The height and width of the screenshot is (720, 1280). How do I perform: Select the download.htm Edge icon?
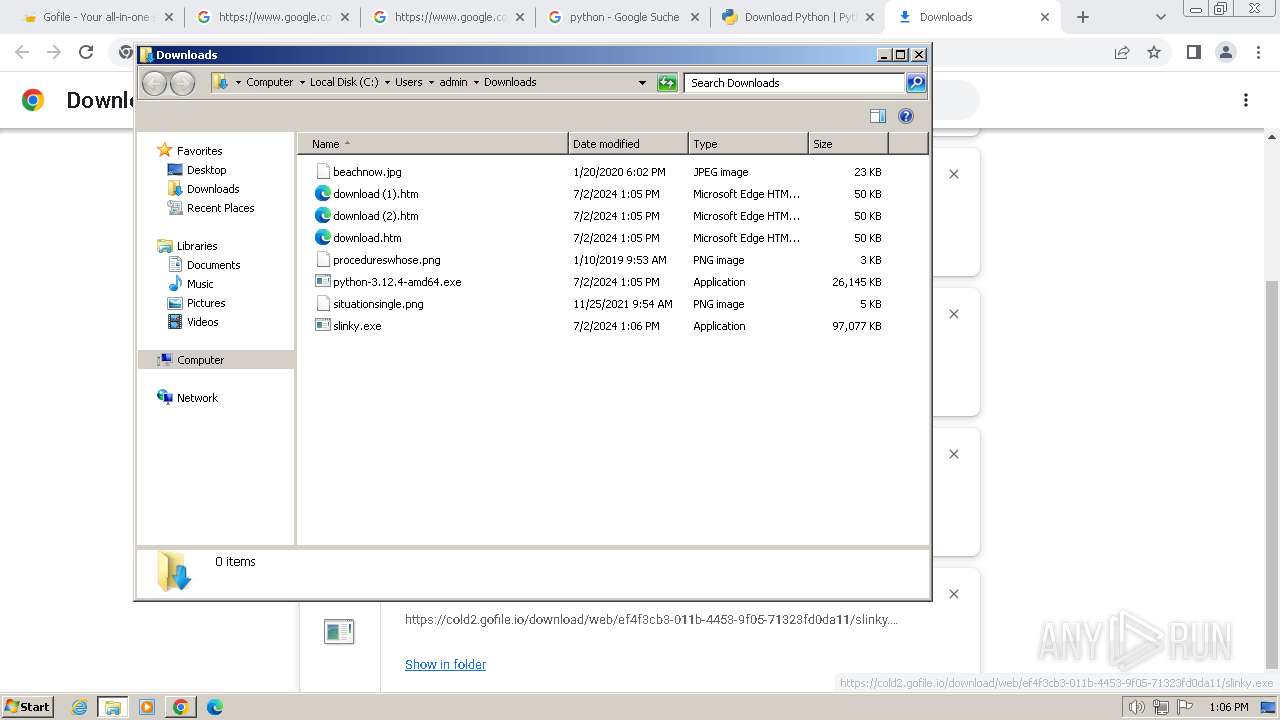322,238
